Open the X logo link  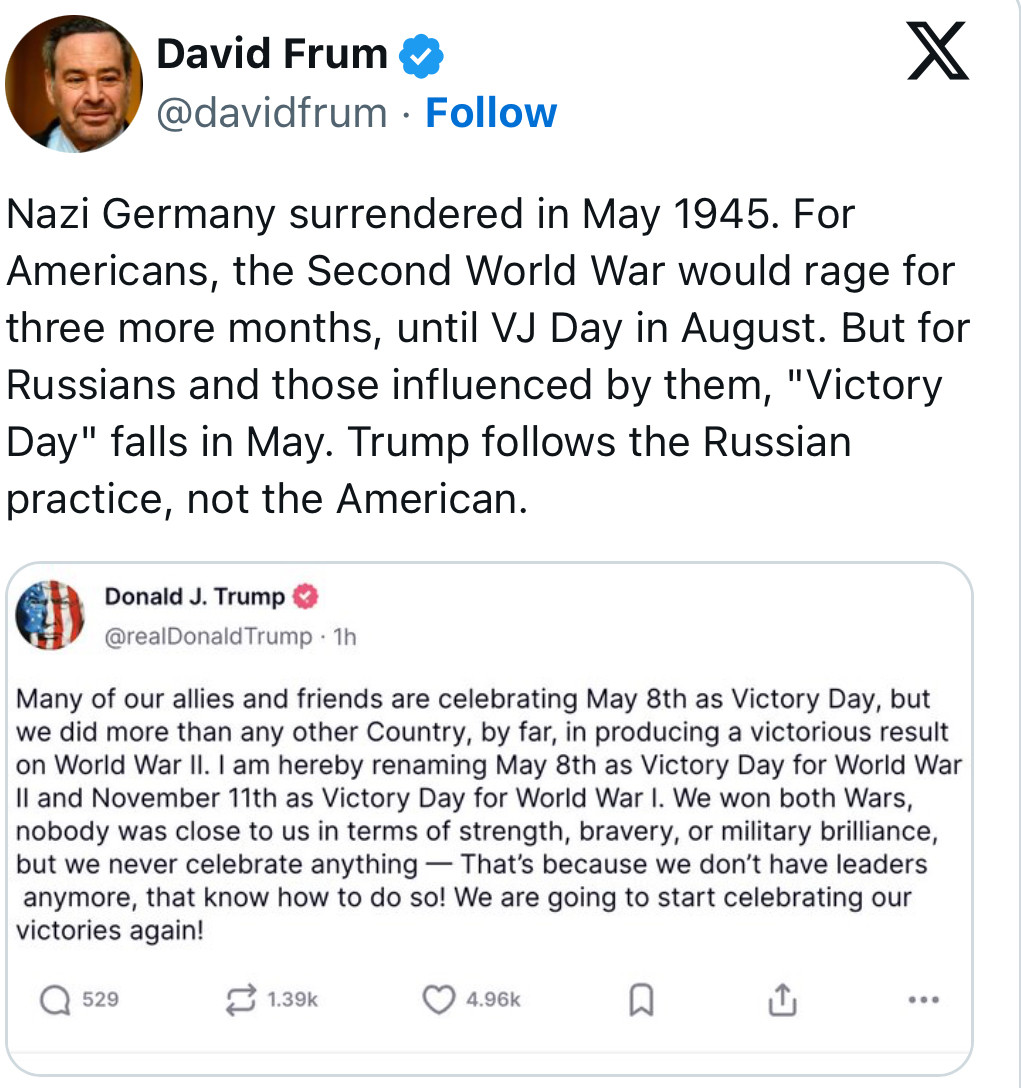938,51
